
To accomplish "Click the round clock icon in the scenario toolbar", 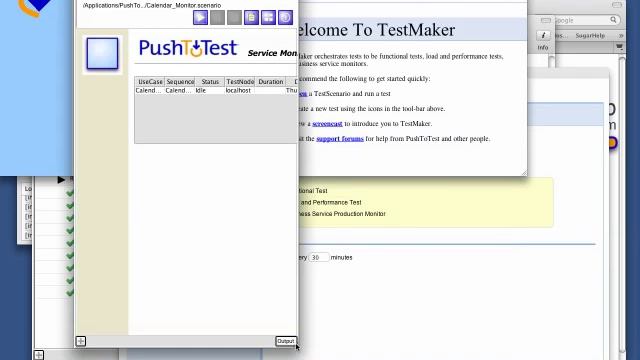I will [285, 18].
